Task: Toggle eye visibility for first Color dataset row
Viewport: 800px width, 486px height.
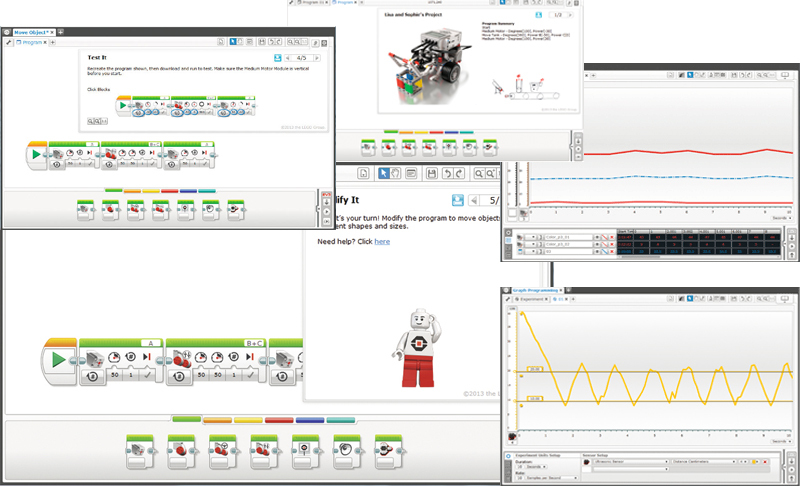Action: (596, 237)
